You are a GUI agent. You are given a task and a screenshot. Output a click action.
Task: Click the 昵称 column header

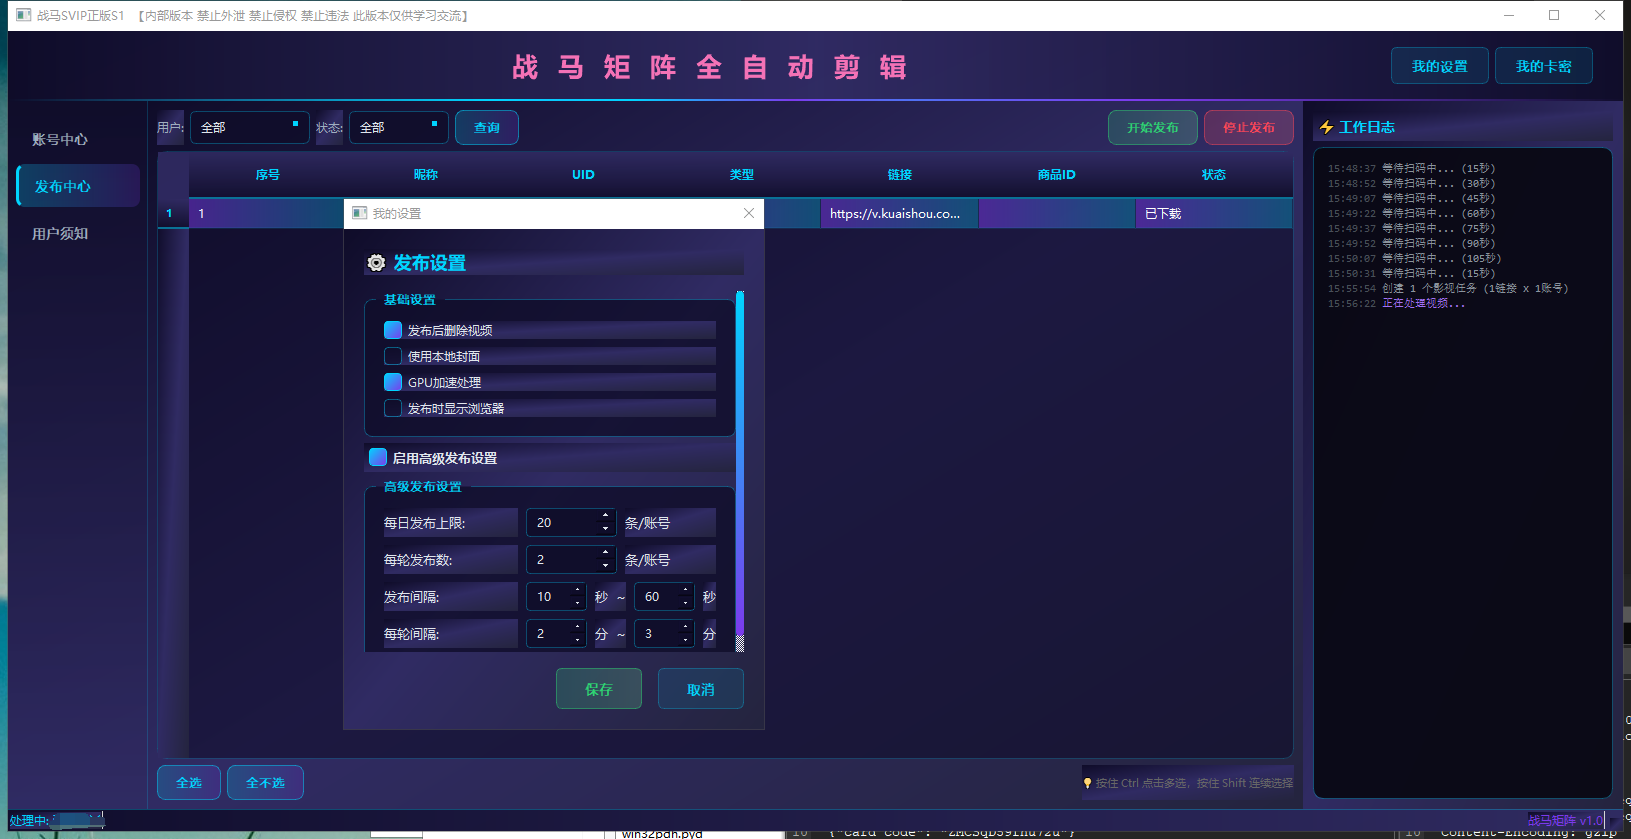425,174
